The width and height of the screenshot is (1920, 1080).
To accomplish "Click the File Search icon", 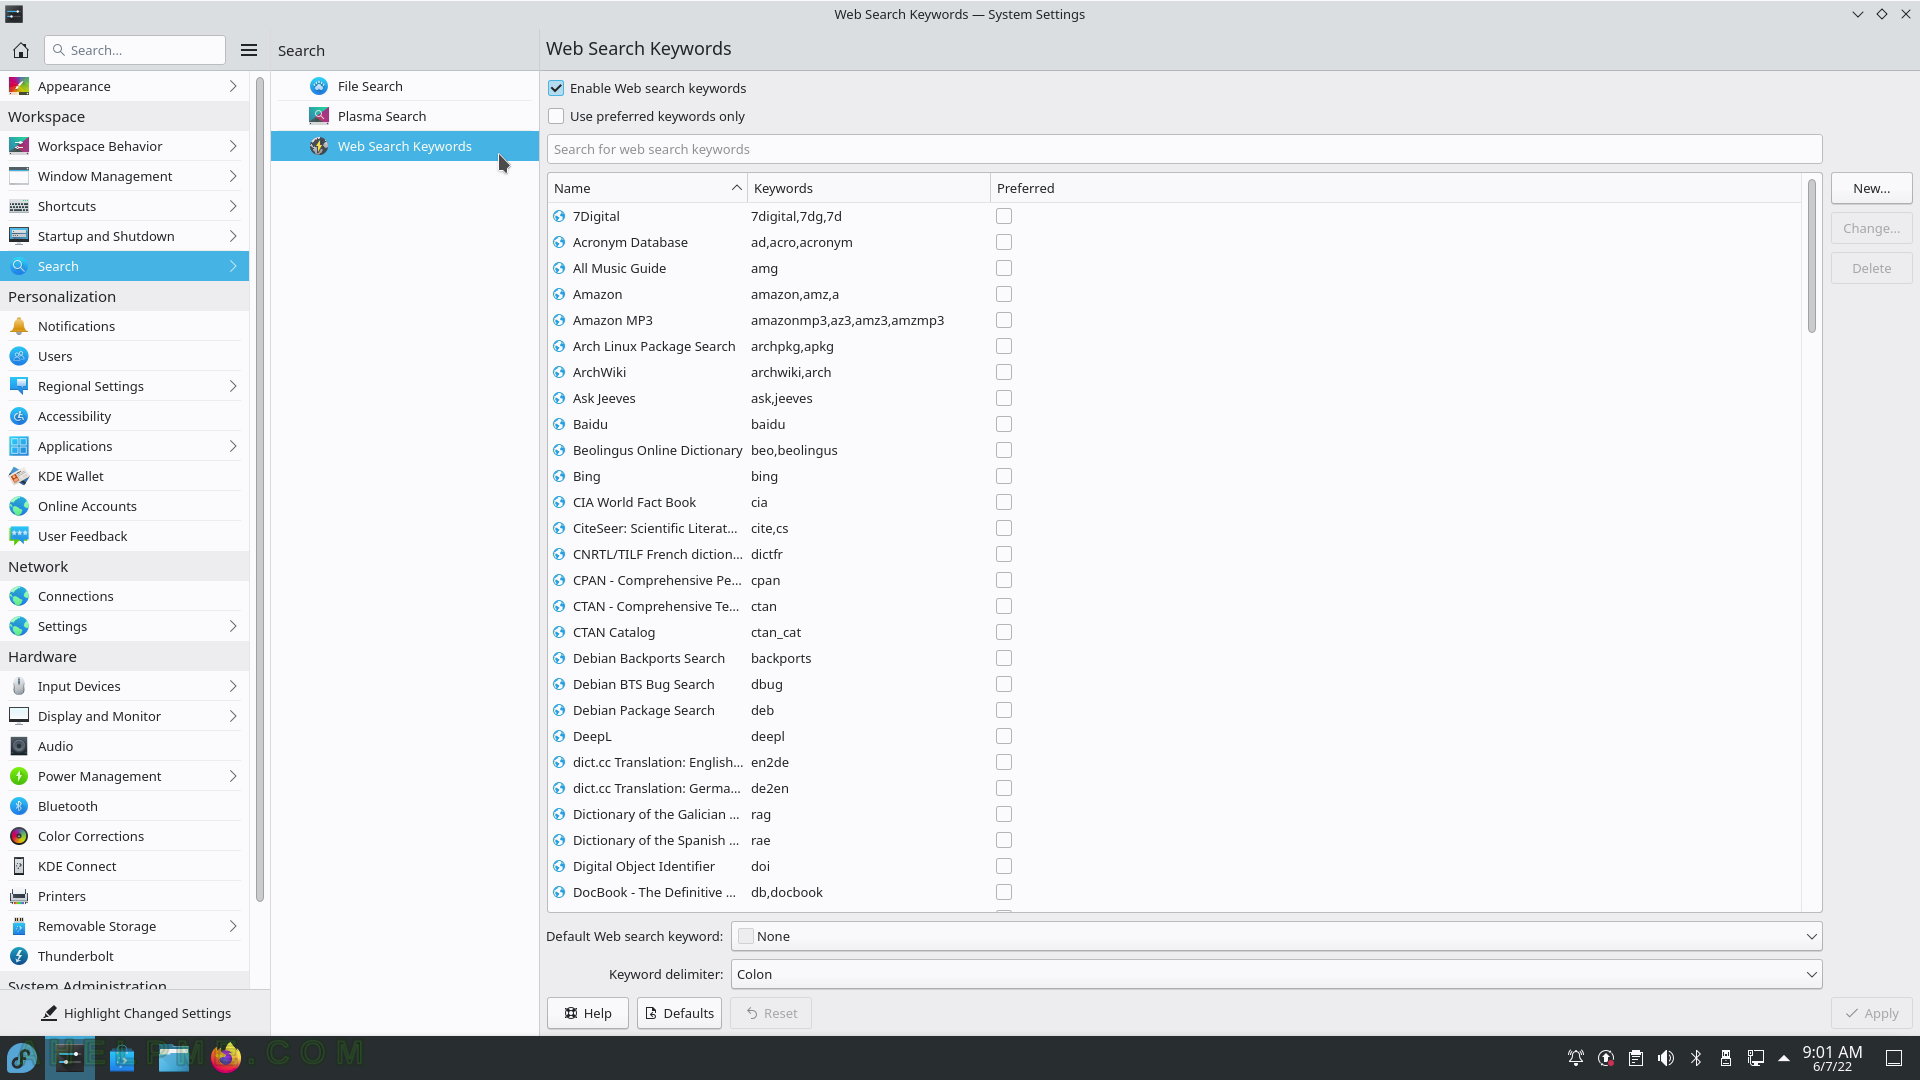I will (x=319, y=86).
